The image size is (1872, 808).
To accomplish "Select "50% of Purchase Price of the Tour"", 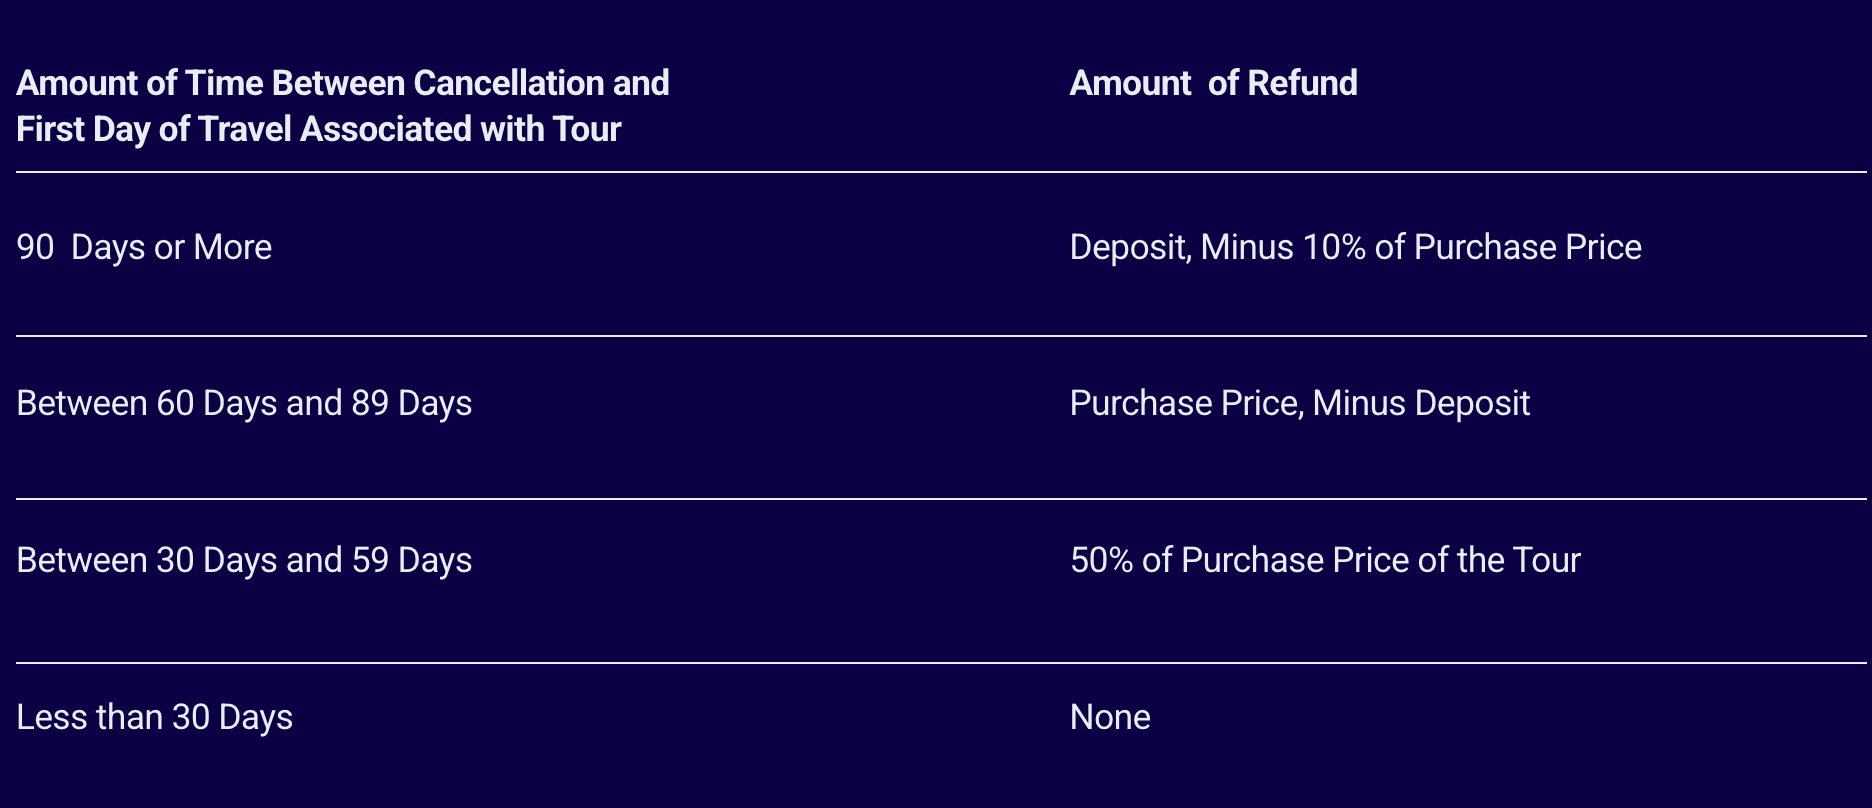I will pos(1325,560).
